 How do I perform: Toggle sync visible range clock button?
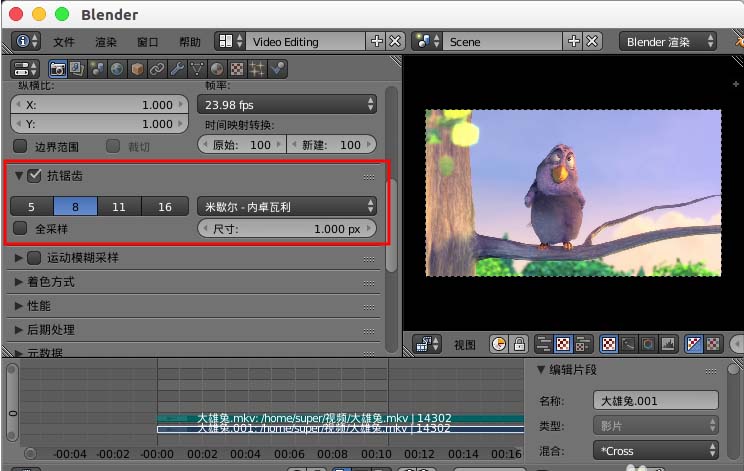(x=499, y=344)
